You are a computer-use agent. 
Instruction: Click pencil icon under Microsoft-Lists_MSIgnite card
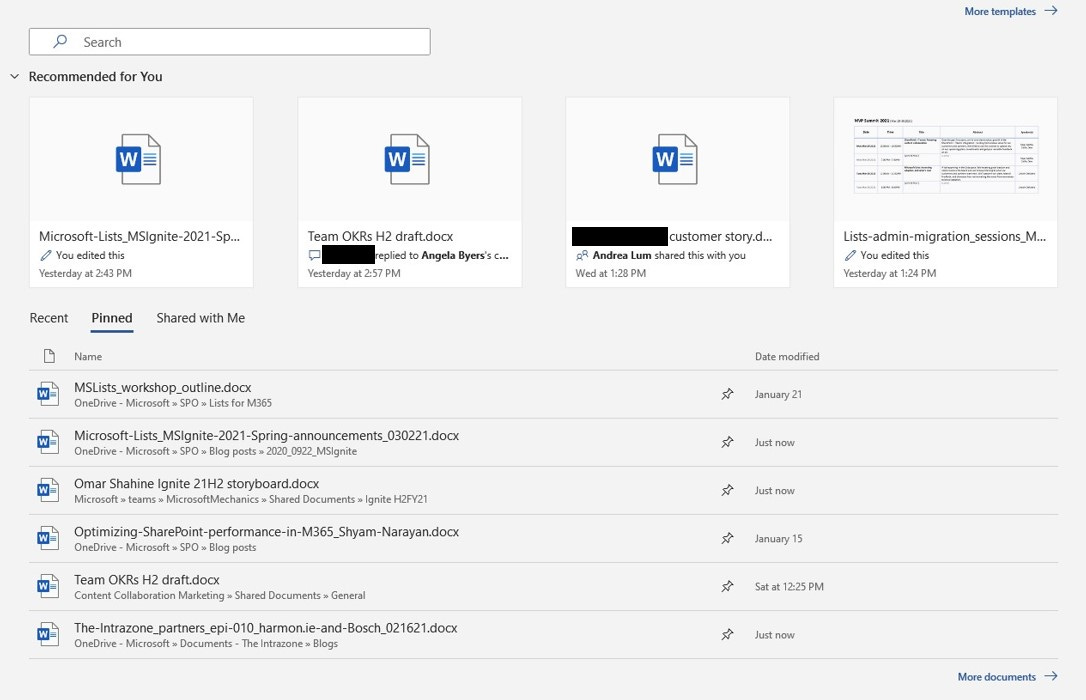(46, 255)
